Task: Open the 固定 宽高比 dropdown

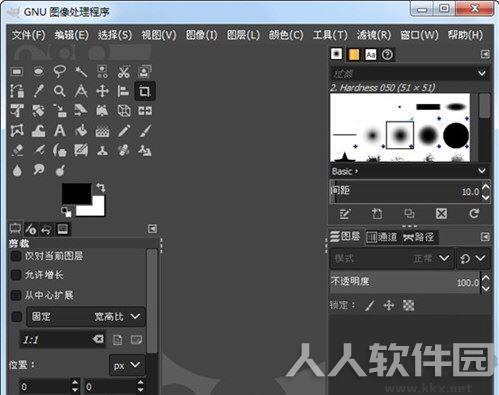Action: (86, 316)
